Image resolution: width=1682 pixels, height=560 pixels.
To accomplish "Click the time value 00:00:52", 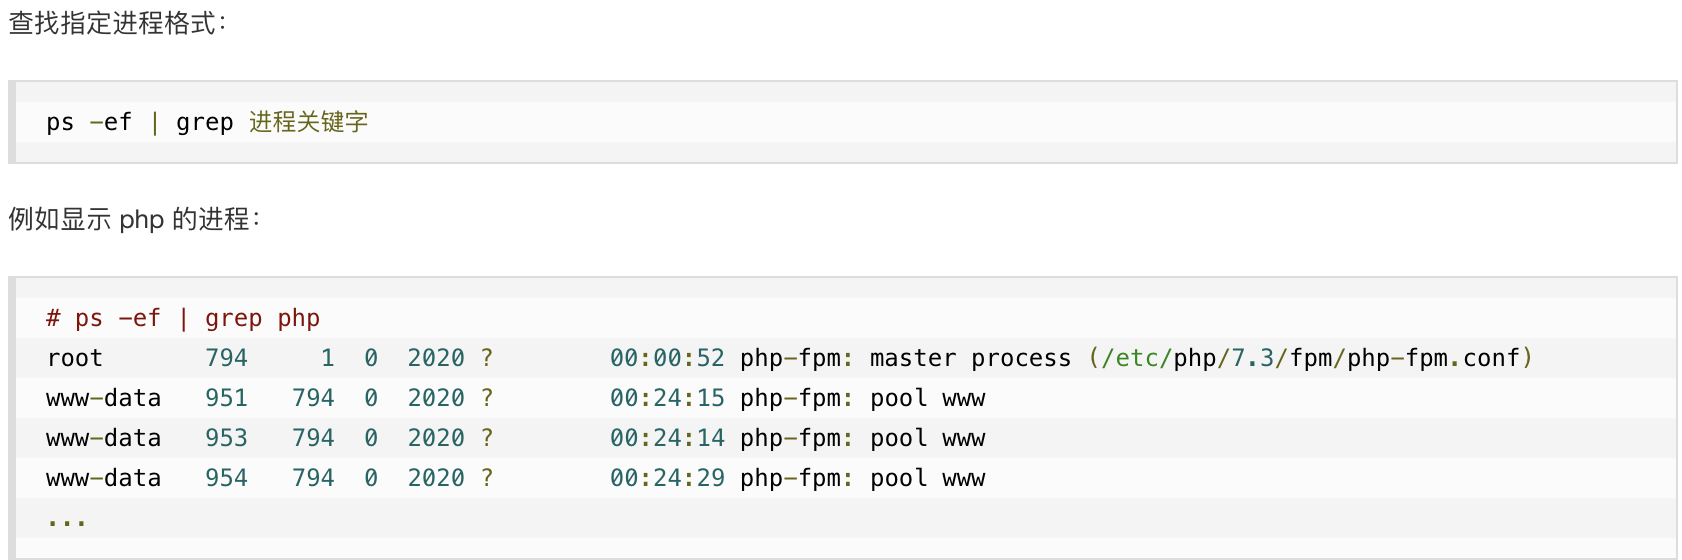I will point(667,358).
